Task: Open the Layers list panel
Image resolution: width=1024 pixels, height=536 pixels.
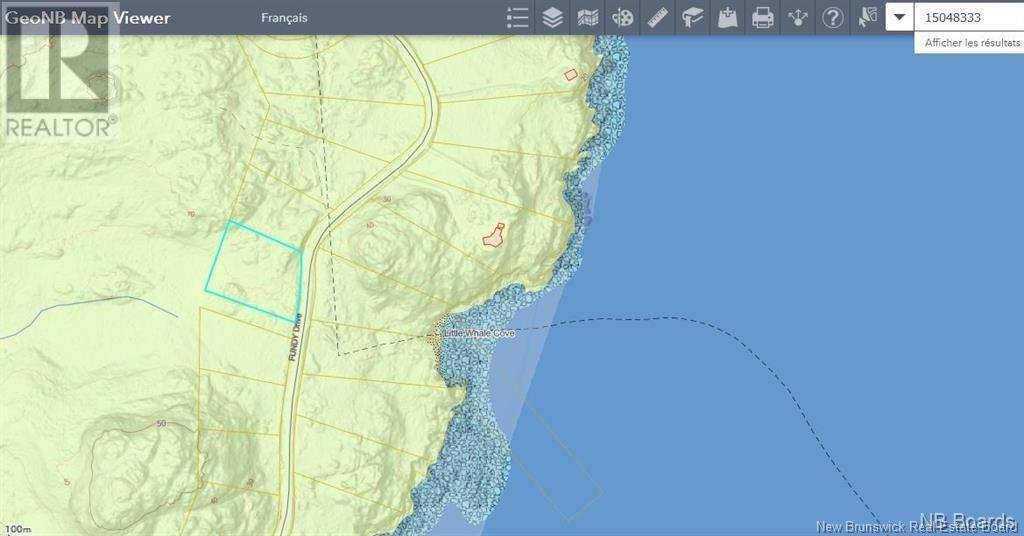Action: [552, 18]
